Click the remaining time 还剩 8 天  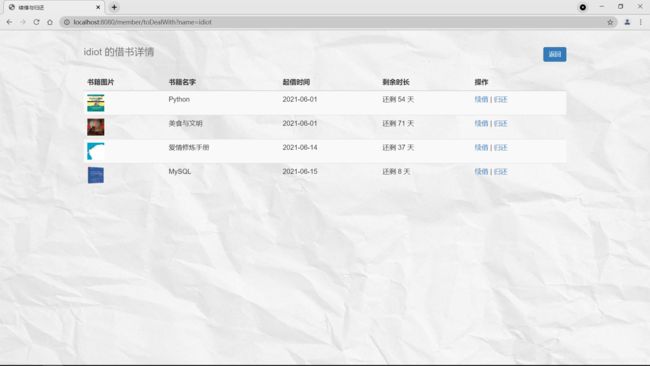(x=396, y=172)
